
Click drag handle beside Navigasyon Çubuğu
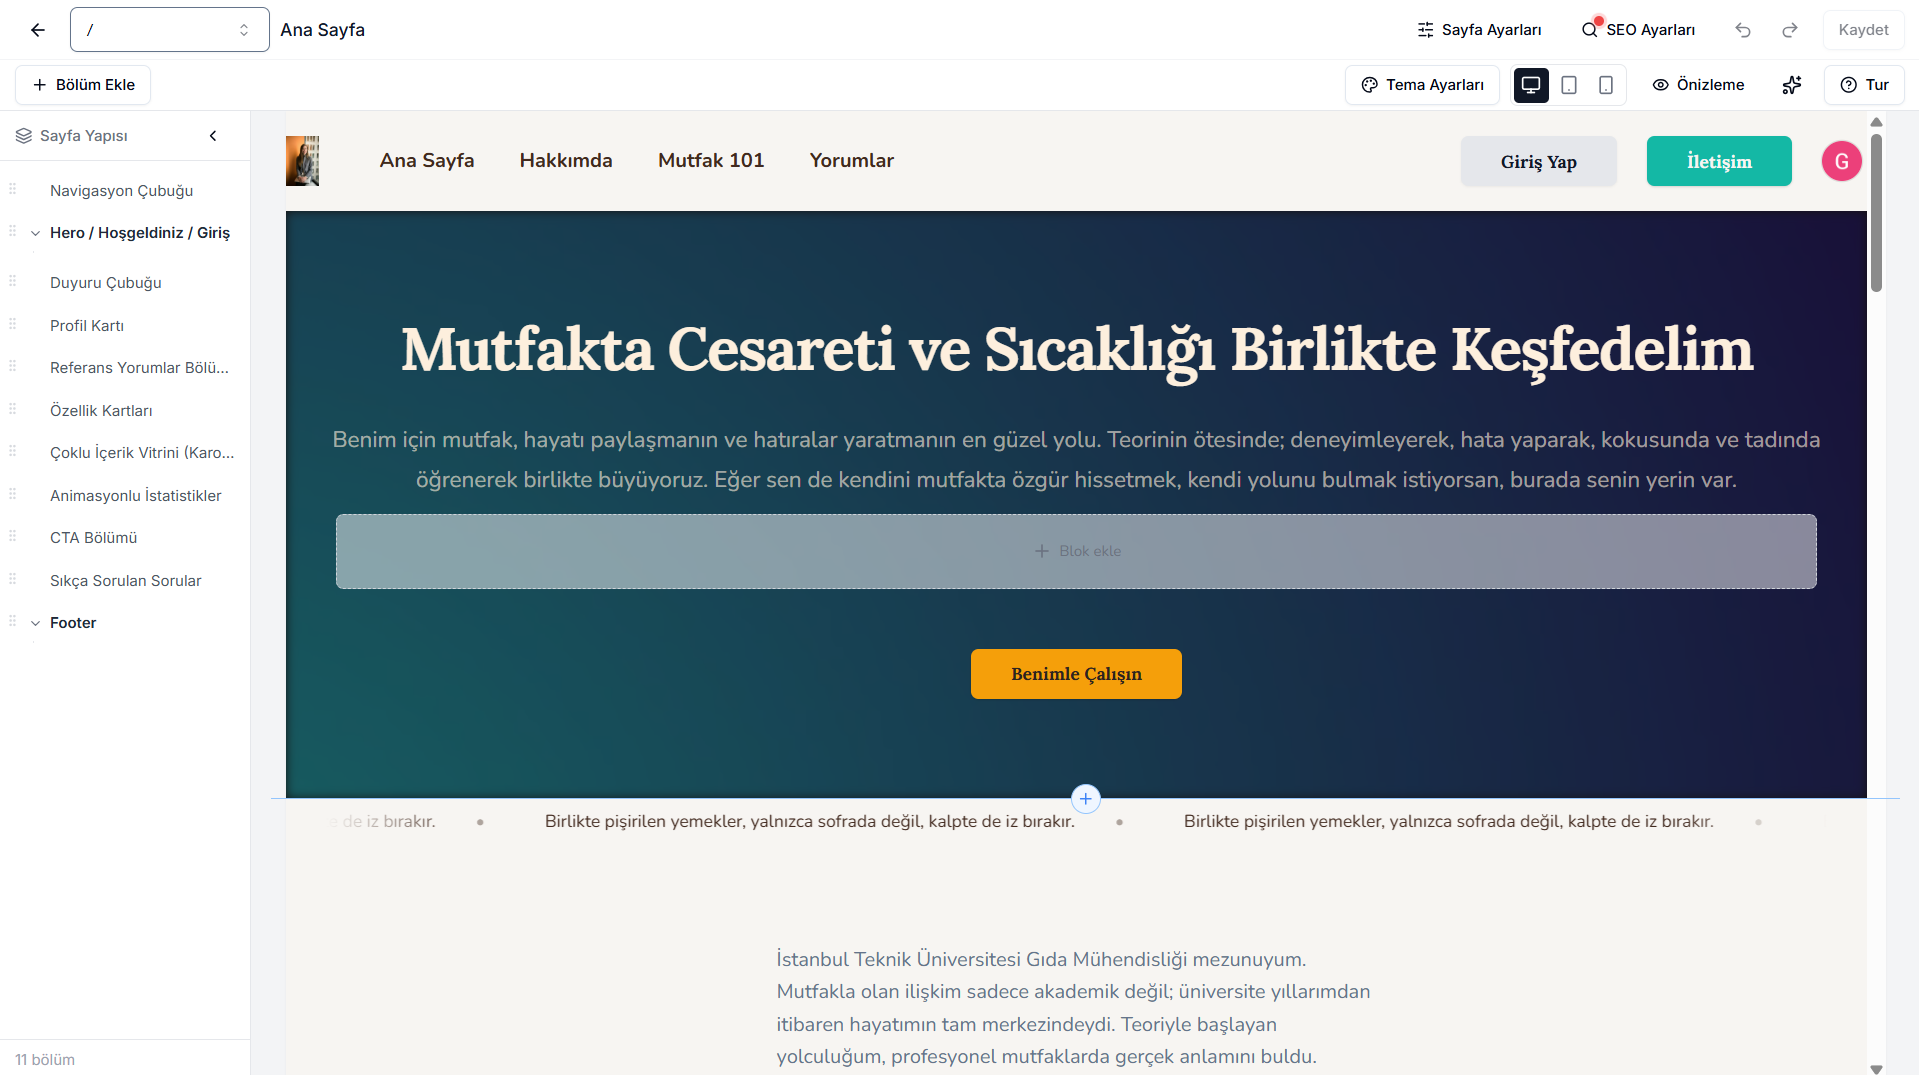(13, 189)
